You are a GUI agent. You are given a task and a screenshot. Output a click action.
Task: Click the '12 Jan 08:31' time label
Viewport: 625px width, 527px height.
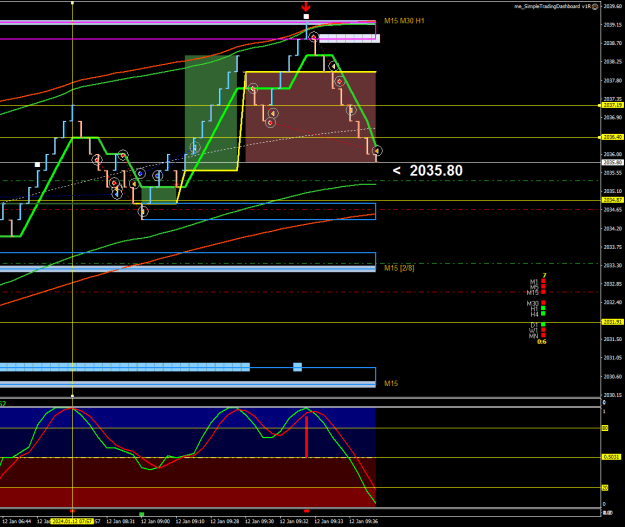pyautogui.click(x=120, y=521)
